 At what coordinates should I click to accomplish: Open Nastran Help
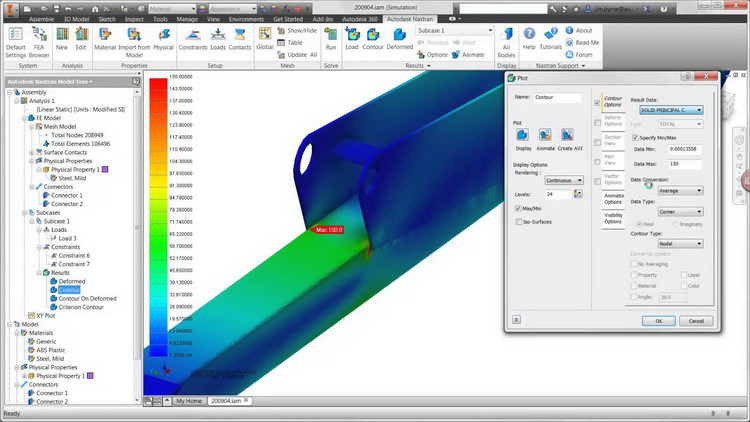coord(529,39)
